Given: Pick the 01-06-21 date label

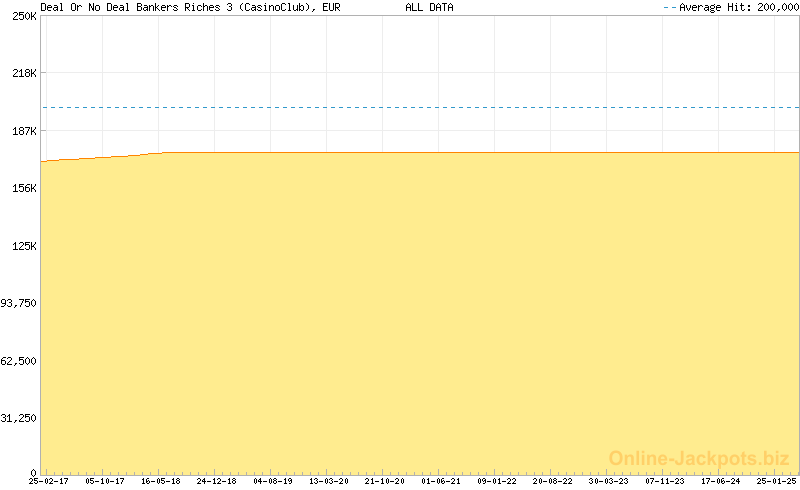Looking at the screenshot, I should pos(441,481).
